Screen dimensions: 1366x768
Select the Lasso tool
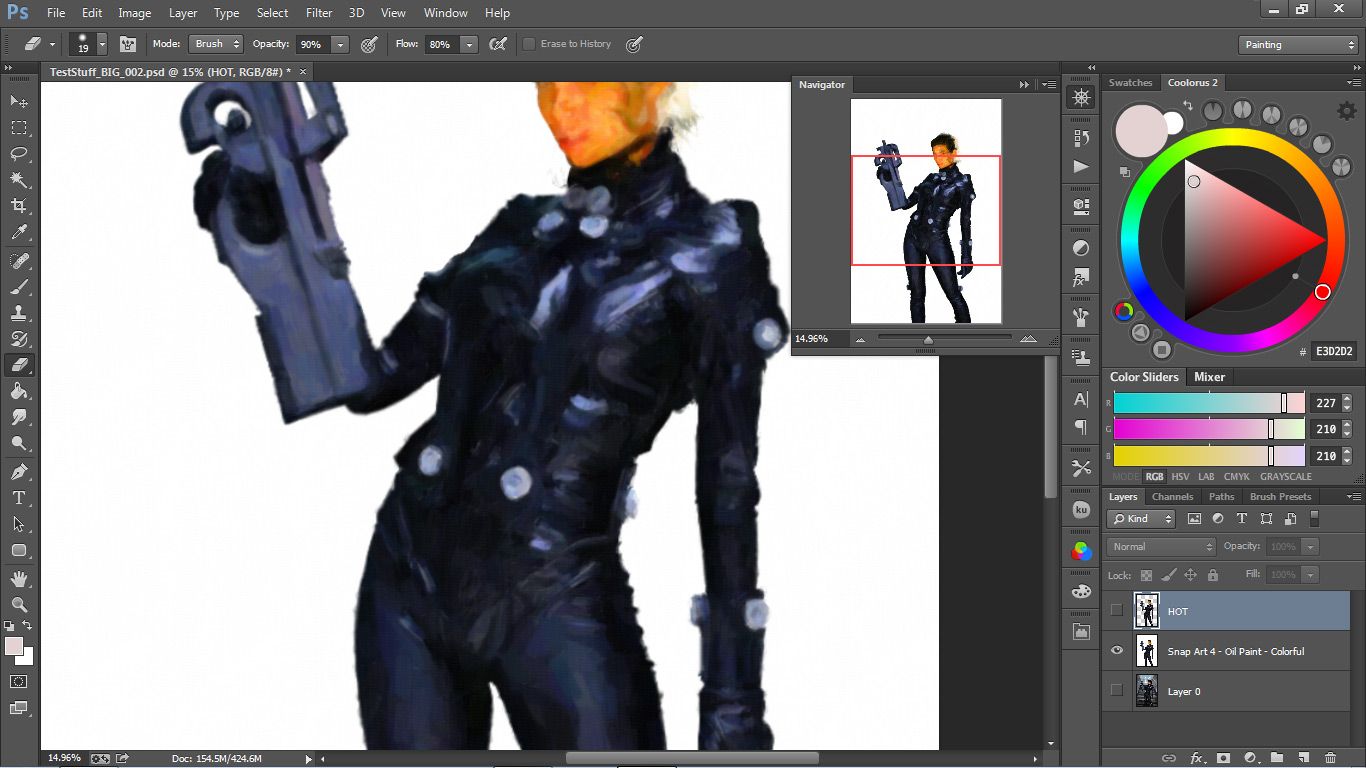click(x=19, y=154)
